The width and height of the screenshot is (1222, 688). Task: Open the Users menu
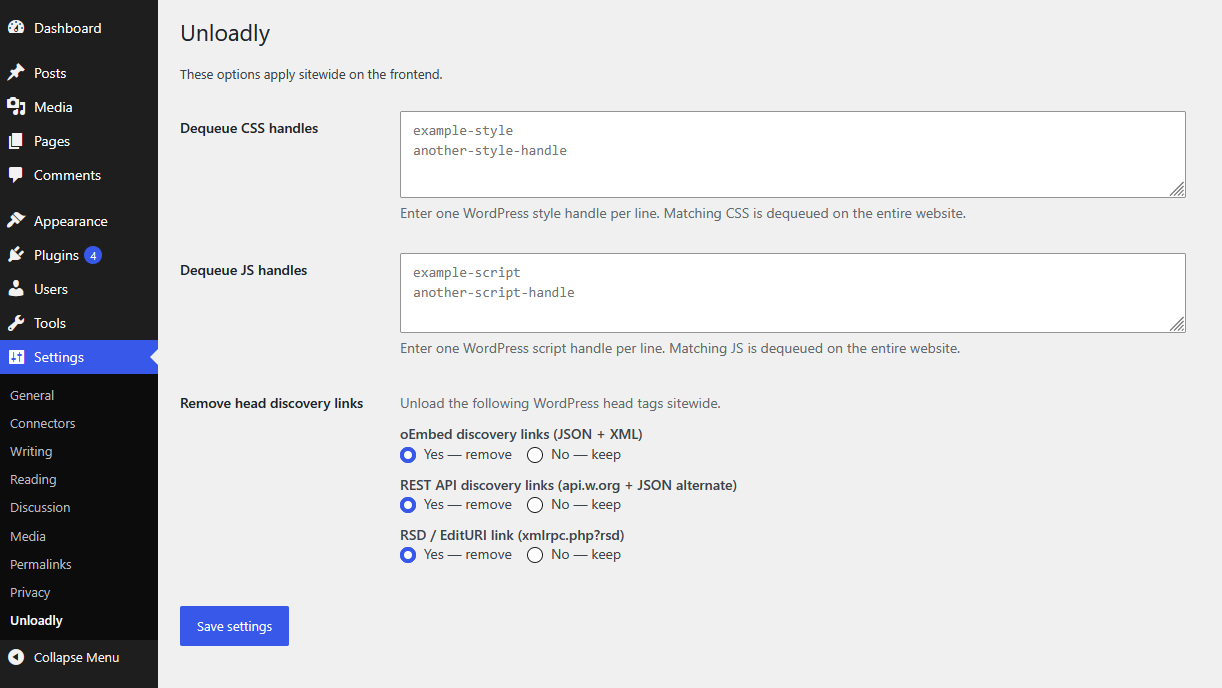coord(79,289)
